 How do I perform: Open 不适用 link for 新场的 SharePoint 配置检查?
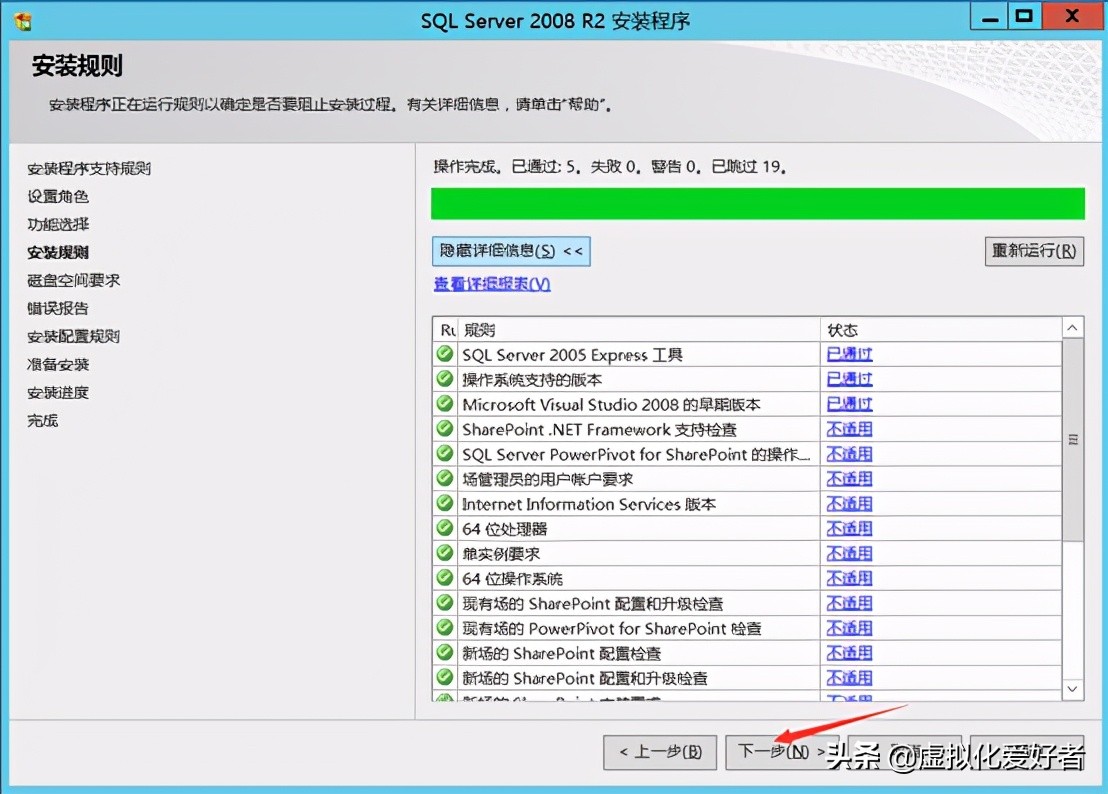tap(849, 653)
